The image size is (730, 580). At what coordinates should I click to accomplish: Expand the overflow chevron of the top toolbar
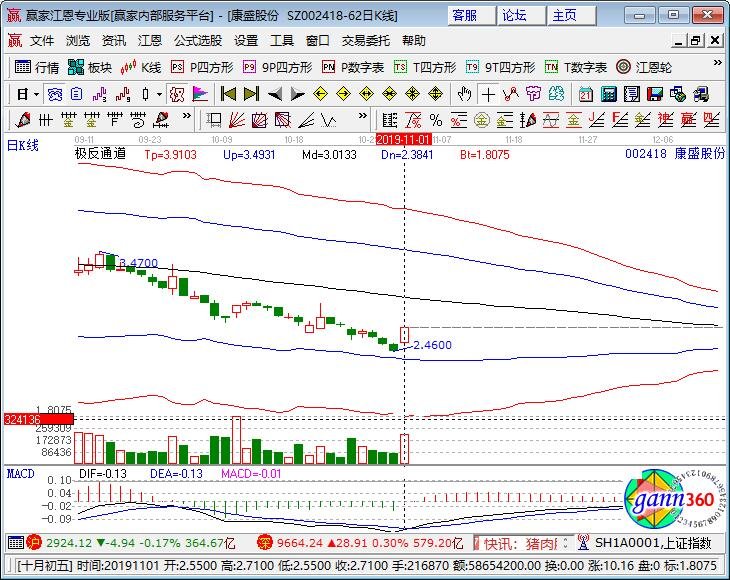click(x=717, y=62)
